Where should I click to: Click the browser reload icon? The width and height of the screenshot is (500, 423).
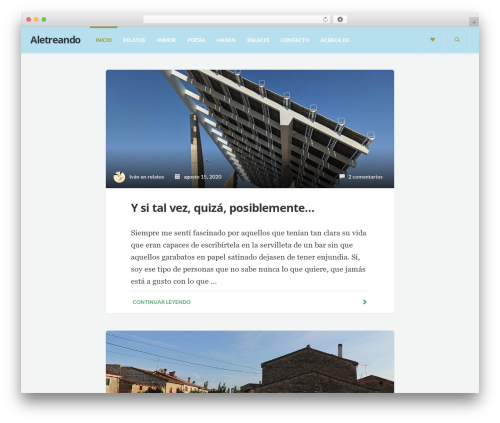[x=325, y=19]
